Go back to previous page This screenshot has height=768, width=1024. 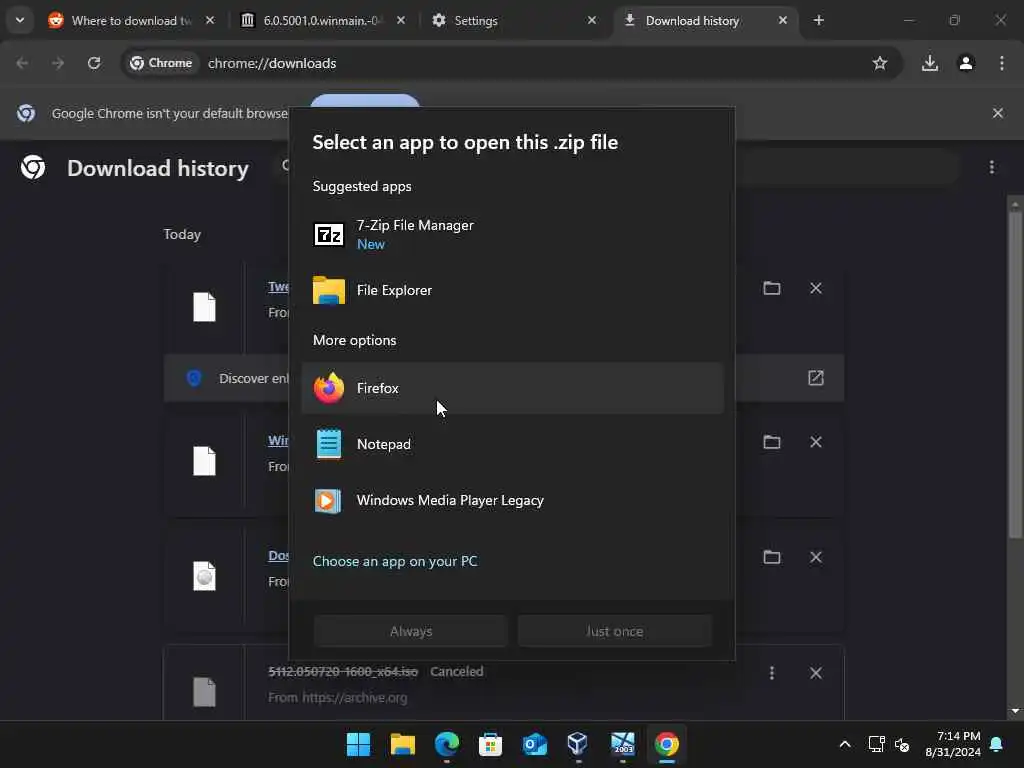pos(22,63)
